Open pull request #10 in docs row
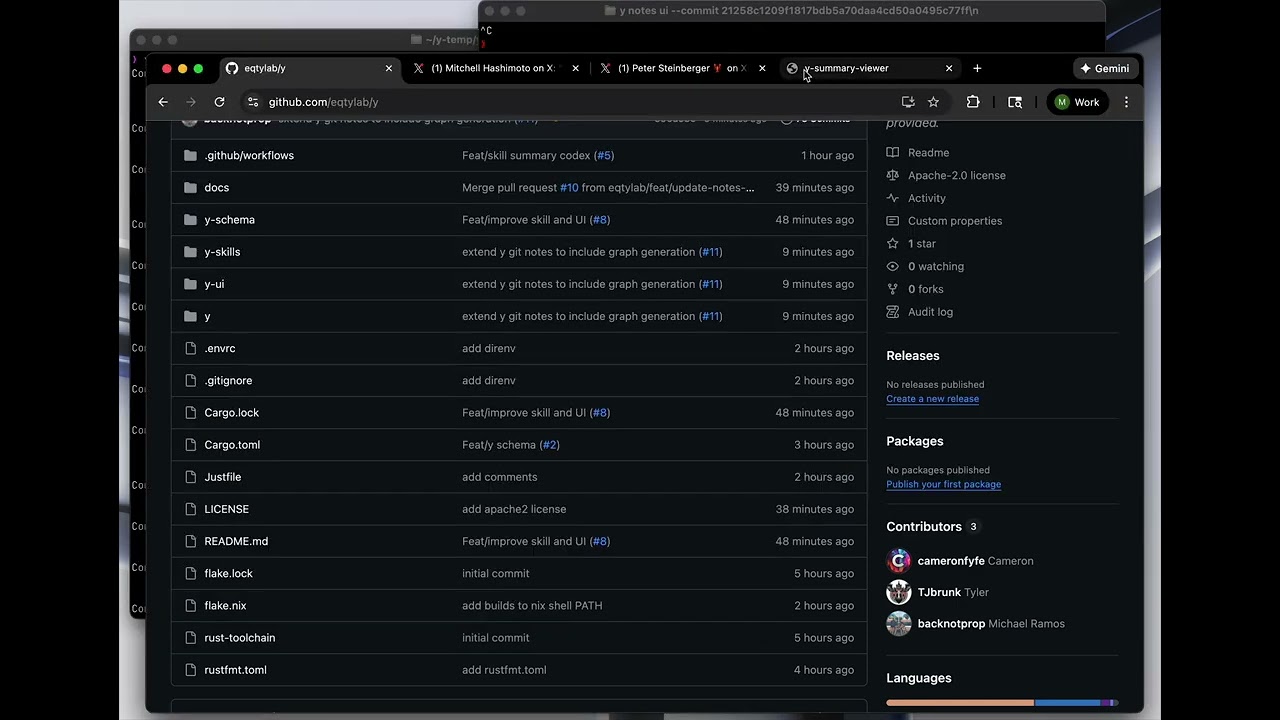This screenshot has width=1280, height=720. point(569,187)
